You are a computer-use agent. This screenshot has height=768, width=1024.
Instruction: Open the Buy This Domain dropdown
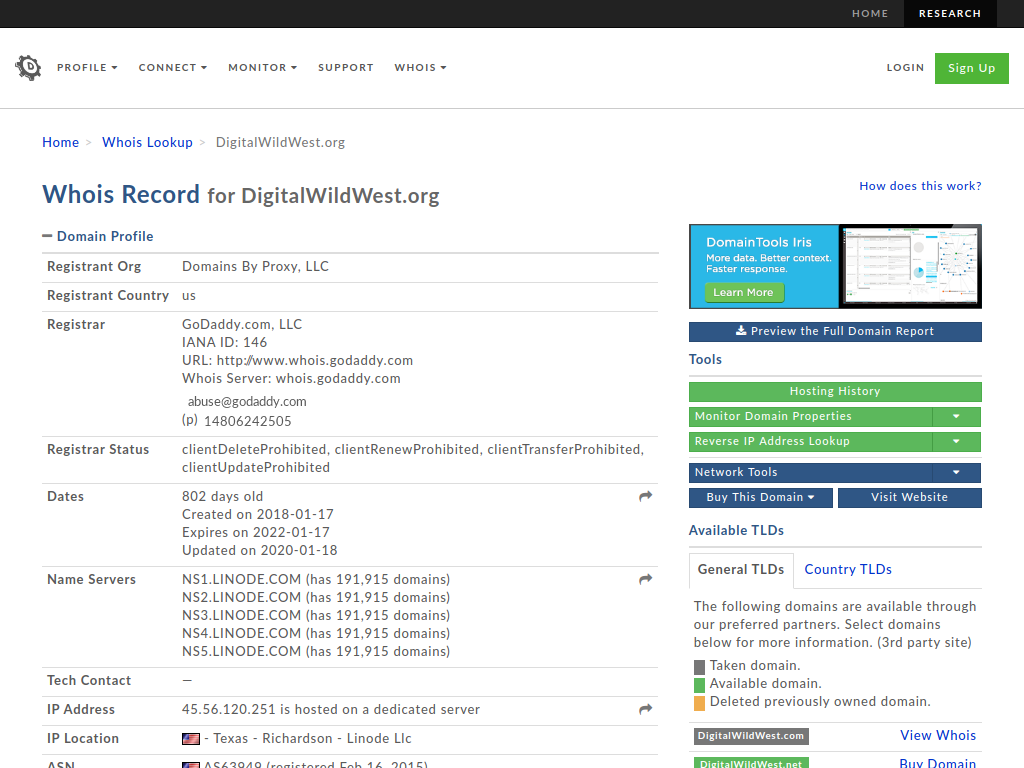(x=761, y=498)
